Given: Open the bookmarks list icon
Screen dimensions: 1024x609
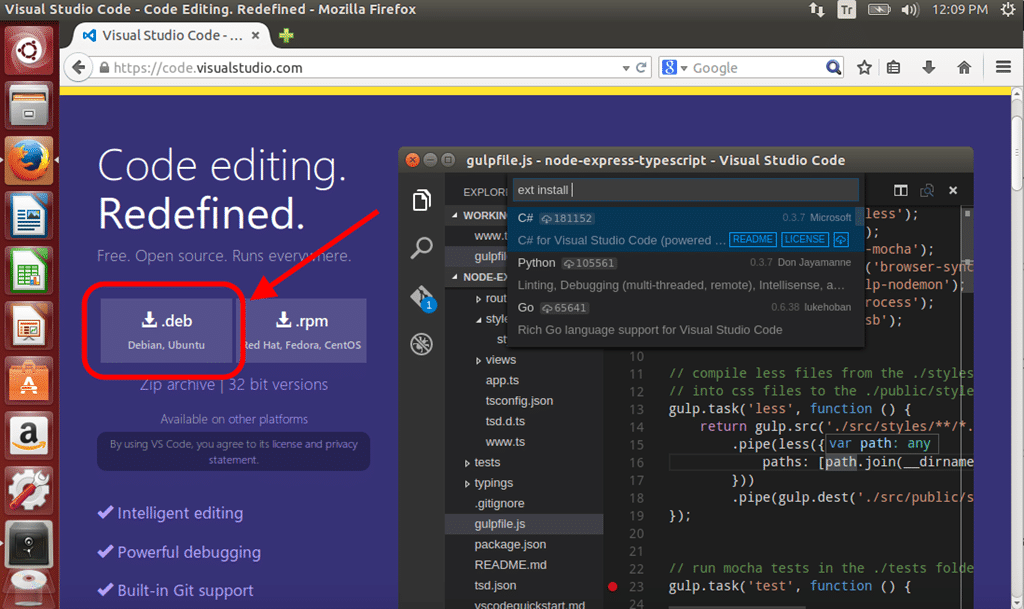Looking at the screenshot, I should point(893,67).
